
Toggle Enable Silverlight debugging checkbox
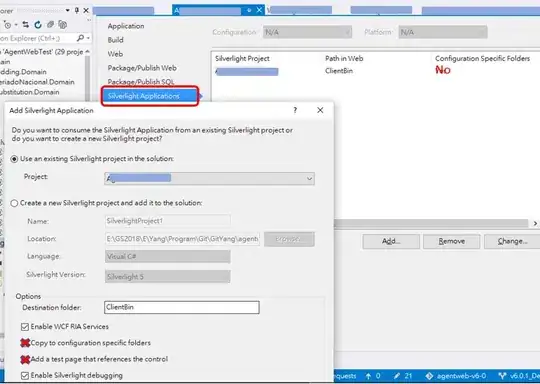25,376
